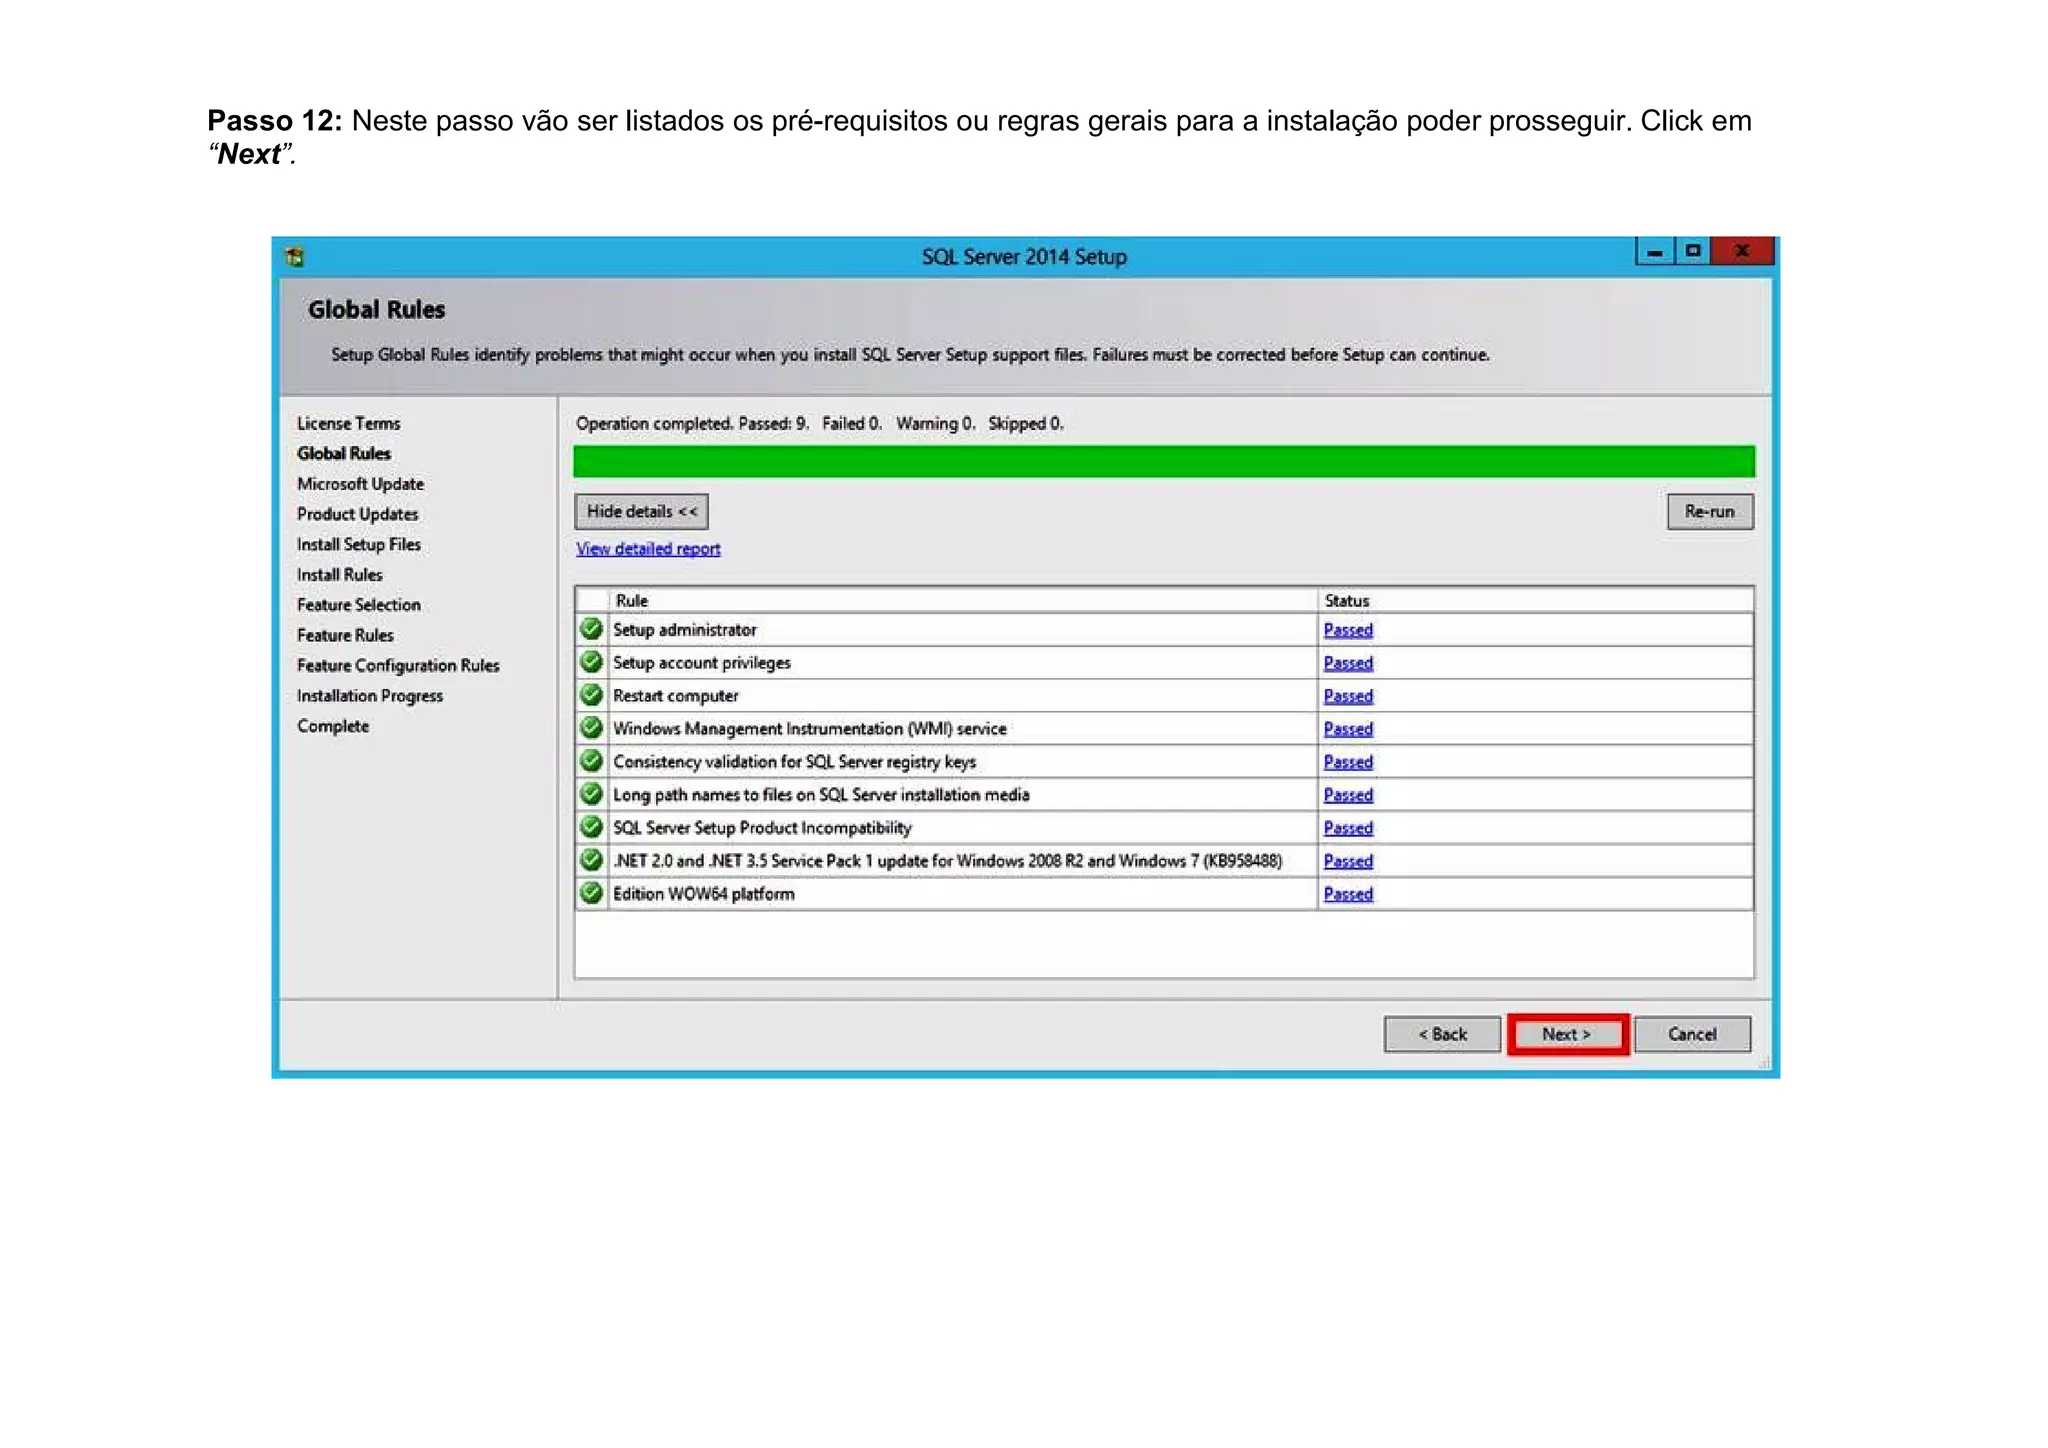Select Complete step in sidebar
The width and height of the screenshot is (2048, 1448).
332,726
